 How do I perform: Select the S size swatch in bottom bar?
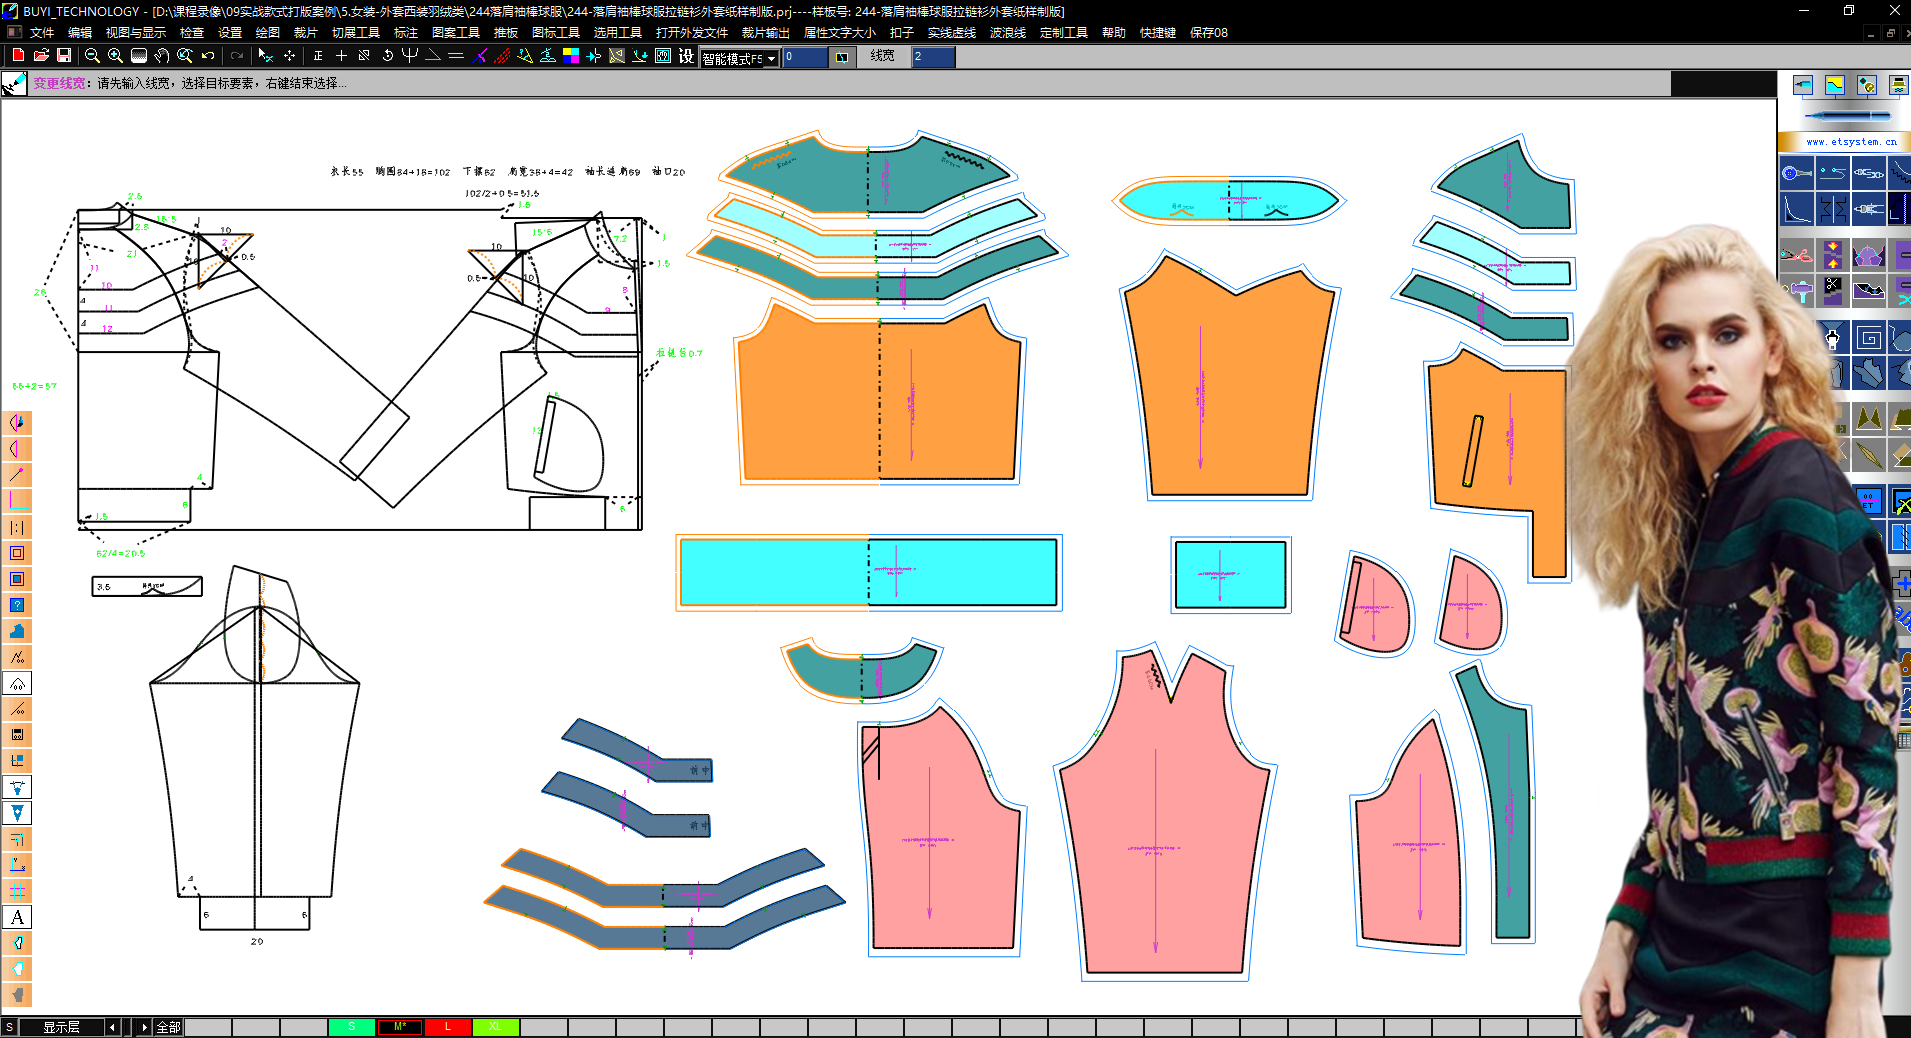click(352, 1027)
